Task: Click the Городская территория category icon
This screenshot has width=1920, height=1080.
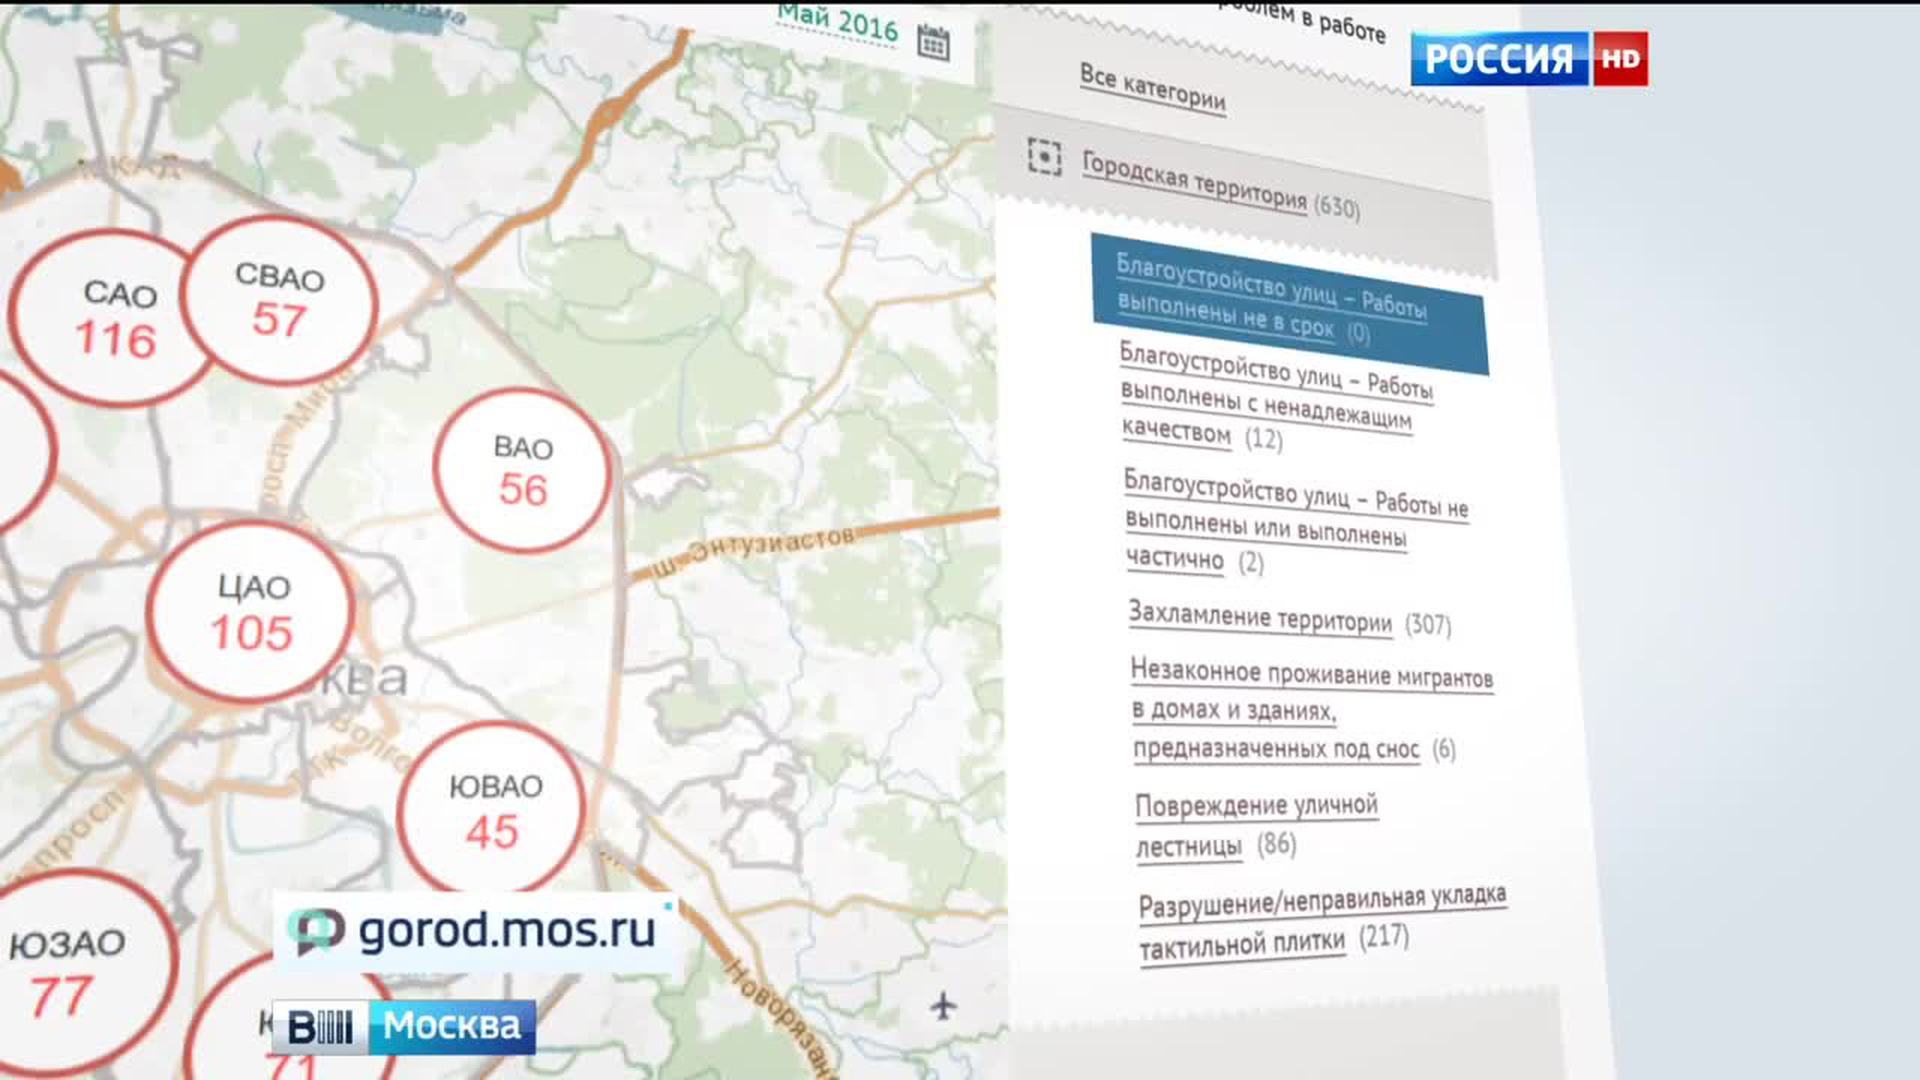Action: (1044, 157)
